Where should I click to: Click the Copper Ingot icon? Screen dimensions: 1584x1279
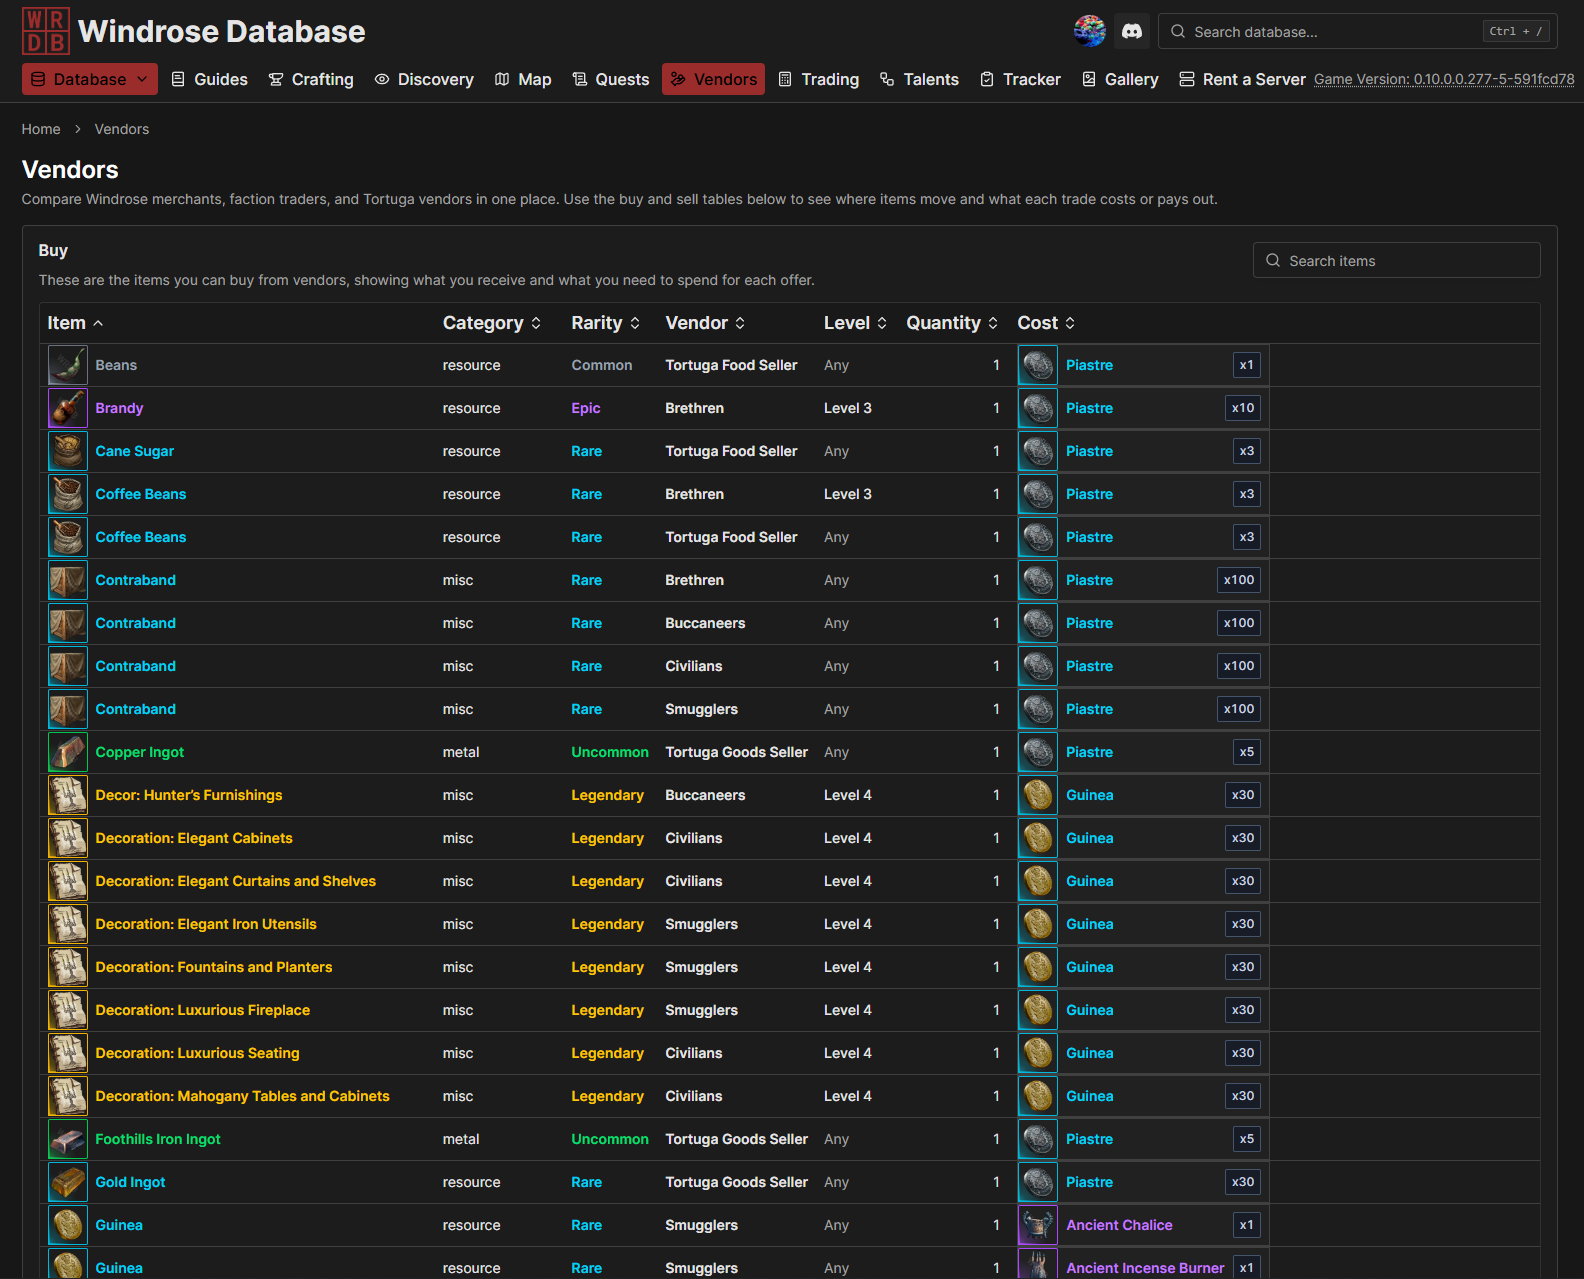click(68, 752)
